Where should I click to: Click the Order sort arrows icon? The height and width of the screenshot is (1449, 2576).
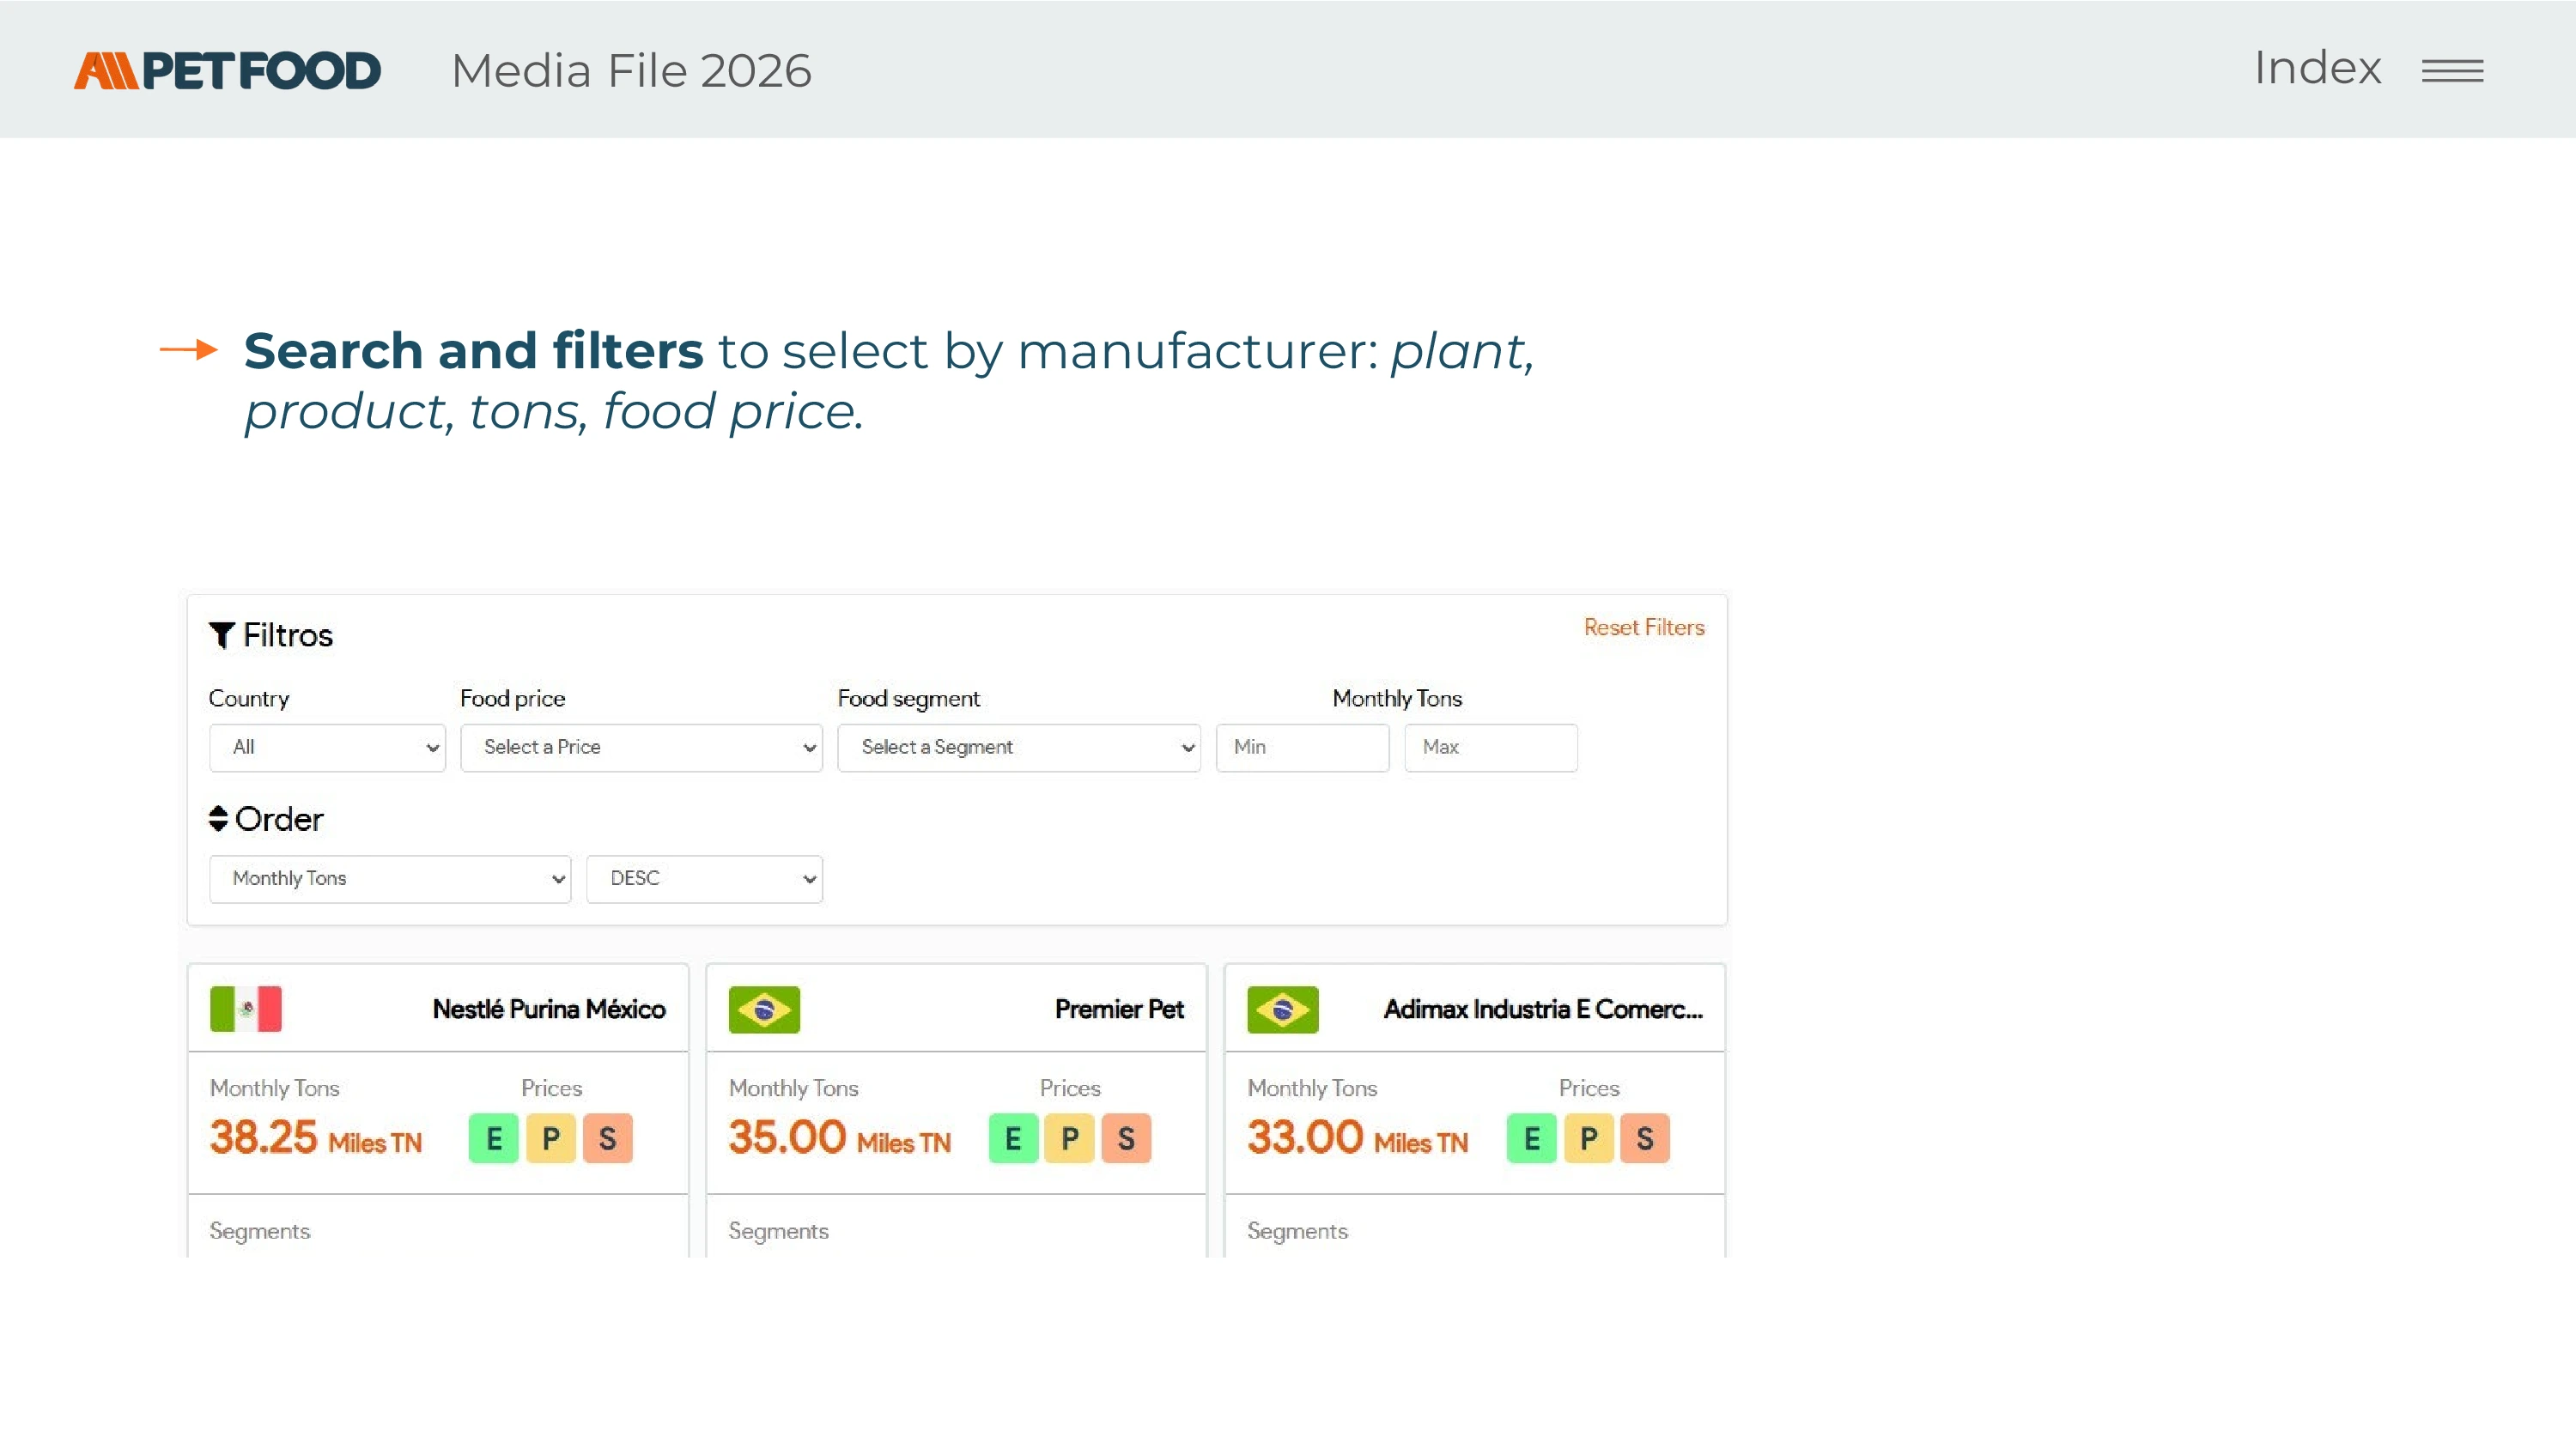click(218, 819)
